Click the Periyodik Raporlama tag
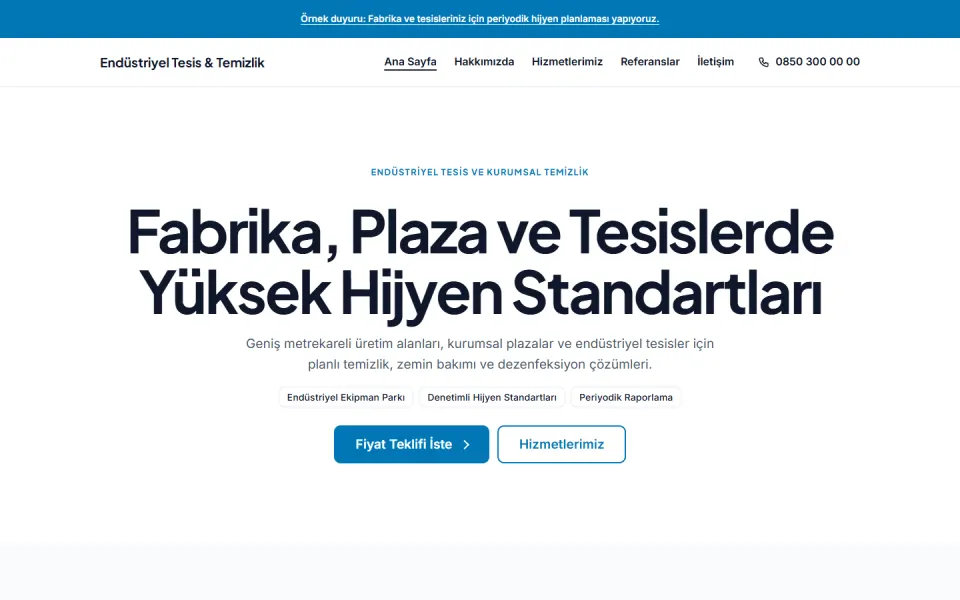 [626, 397]
